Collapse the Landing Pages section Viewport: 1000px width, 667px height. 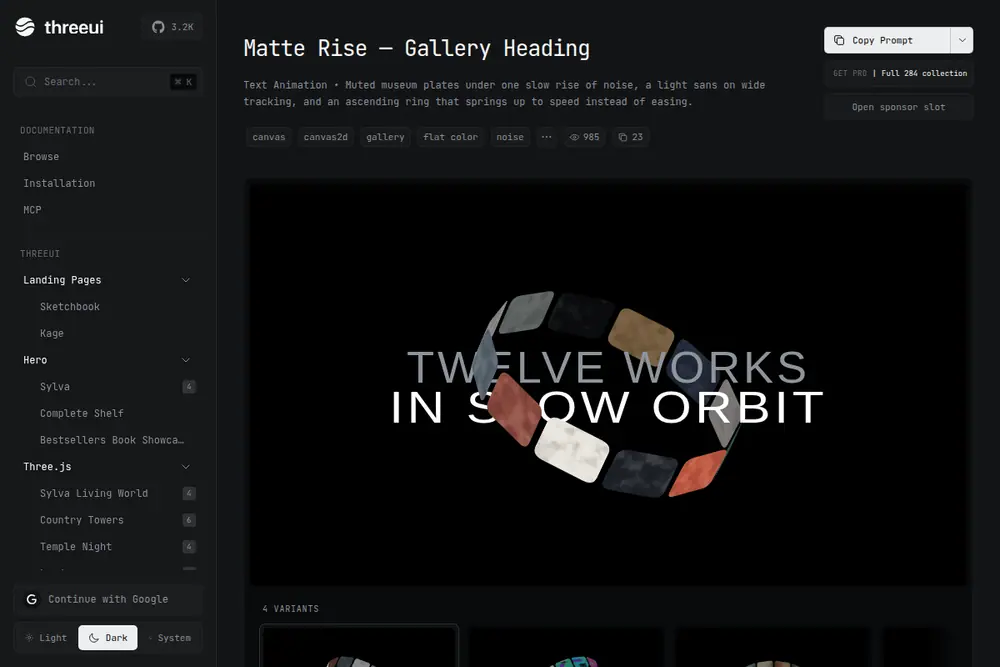pos(186,280)
